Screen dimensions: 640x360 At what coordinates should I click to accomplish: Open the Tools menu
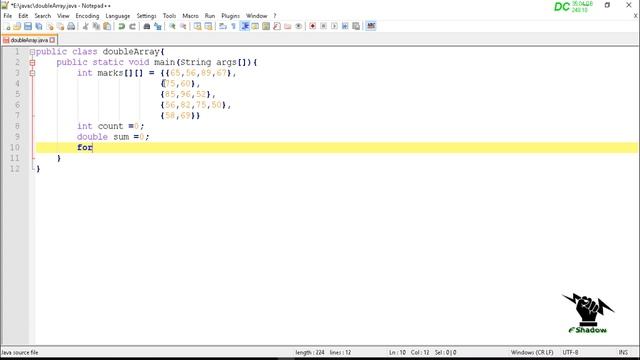click(x=169, y=16)
